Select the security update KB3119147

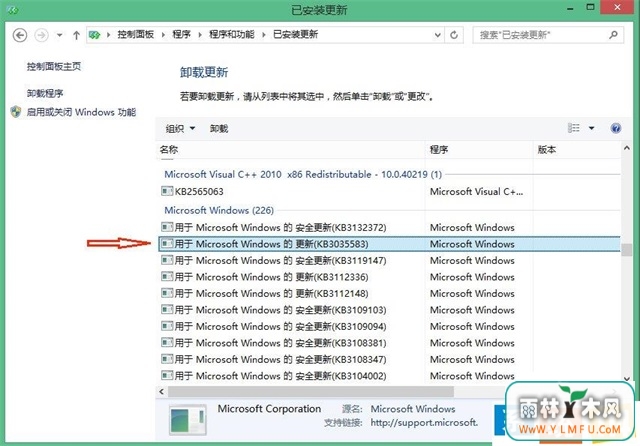coord(389,260)
